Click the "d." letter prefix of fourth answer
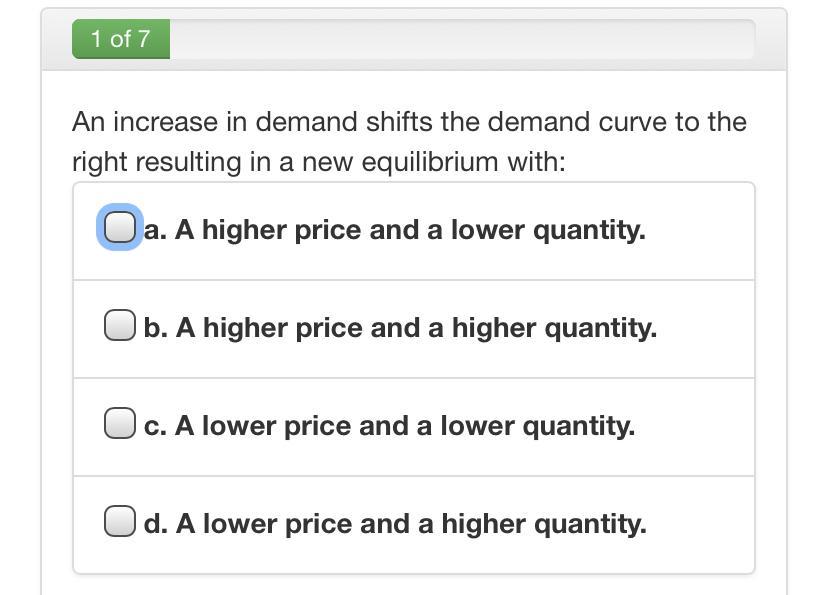Viewport: 828px width, 595px height. (156, 524)
